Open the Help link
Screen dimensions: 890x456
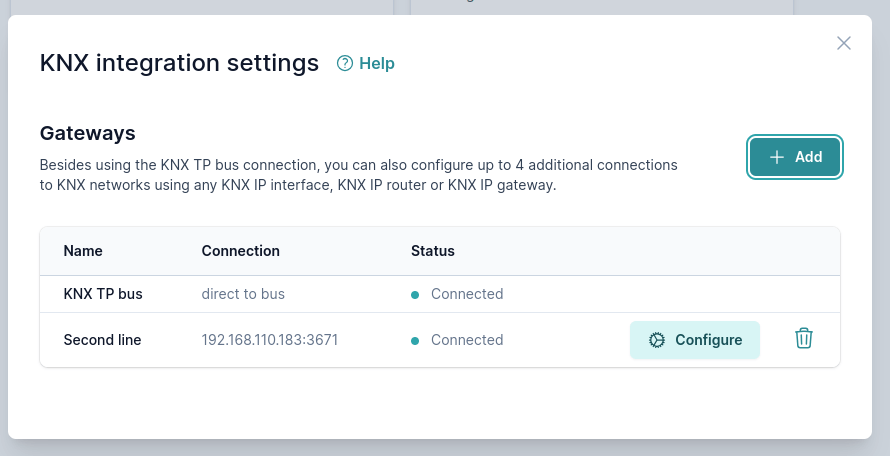pos(377,64)
